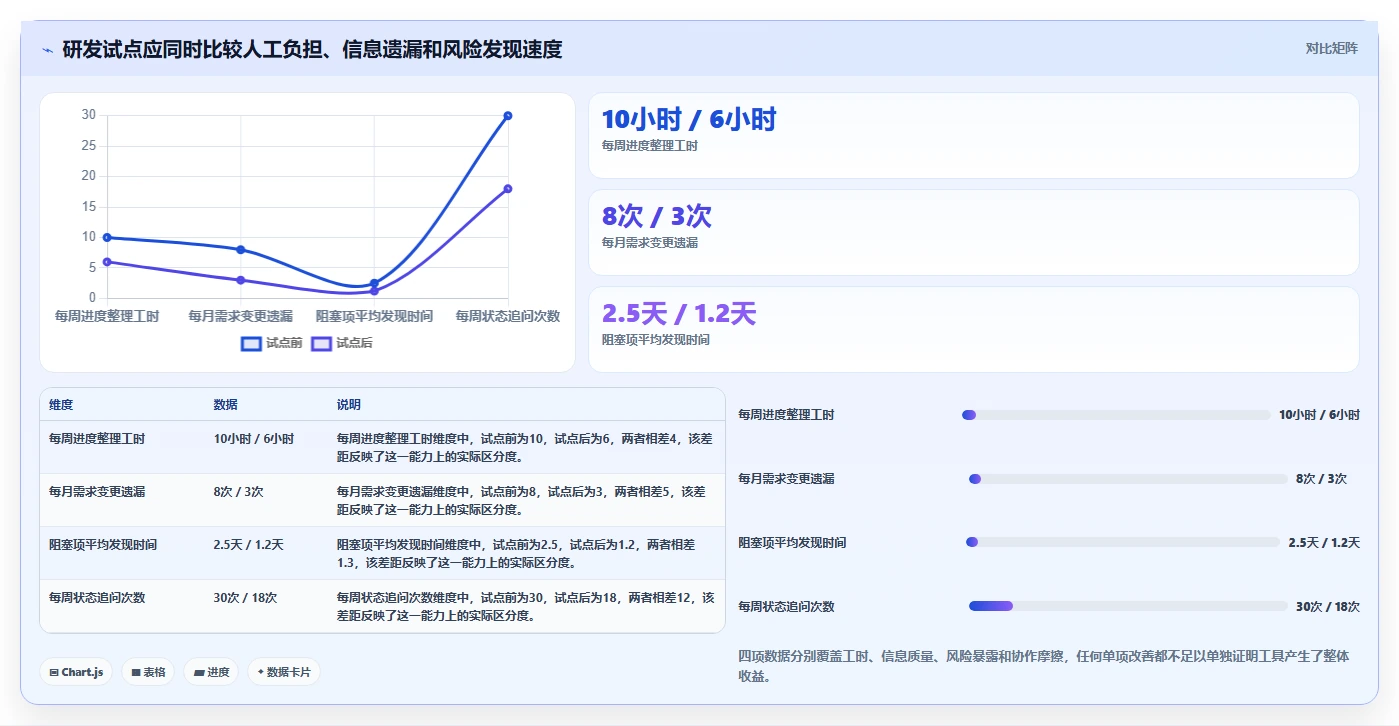The height and width of the screenshot is (726, 1399).
Task: Click chart axis label 阻塞项平均发现时间
Action: click(x=374, y=316)
